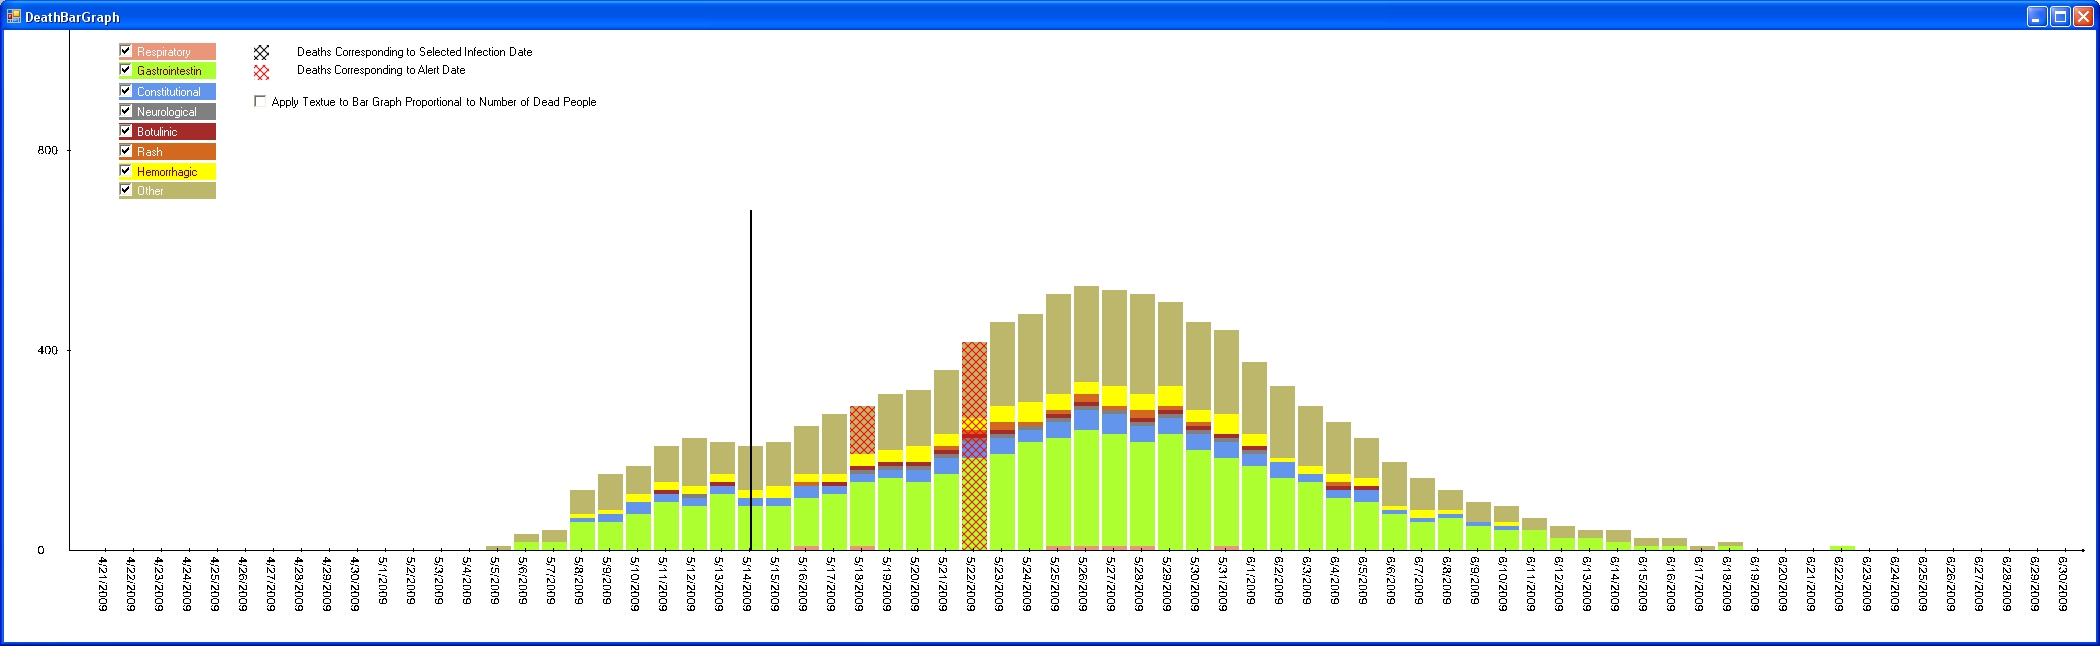The width and height of the screenshot is (2100, 646).
Task: Maximize the DeathBarGraph window
Action: (x=2060, y=16)
